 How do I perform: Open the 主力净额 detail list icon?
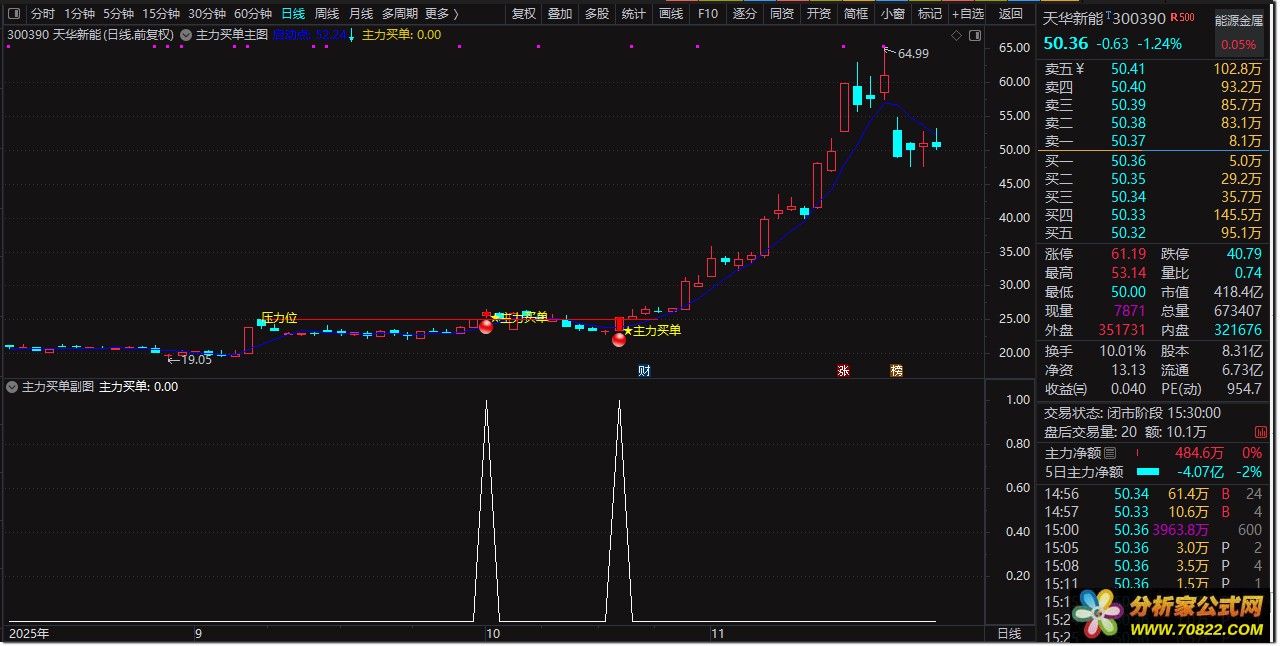(1110, 454)
